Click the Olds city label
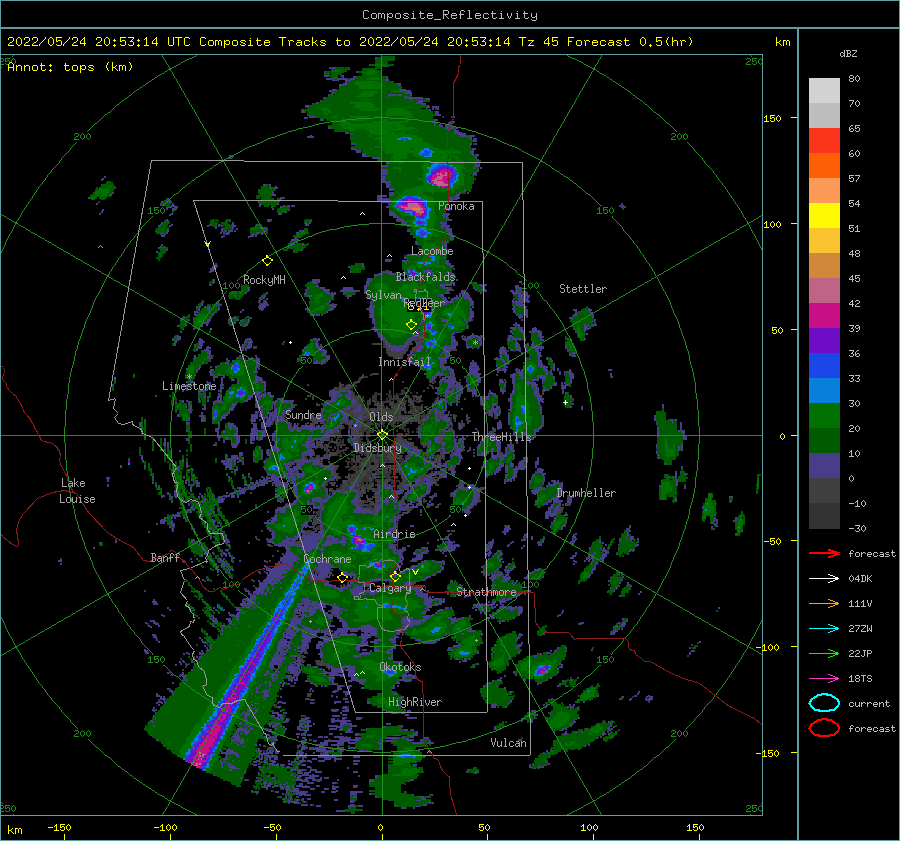This screenshot has height=841, width=900. point(381,417)
